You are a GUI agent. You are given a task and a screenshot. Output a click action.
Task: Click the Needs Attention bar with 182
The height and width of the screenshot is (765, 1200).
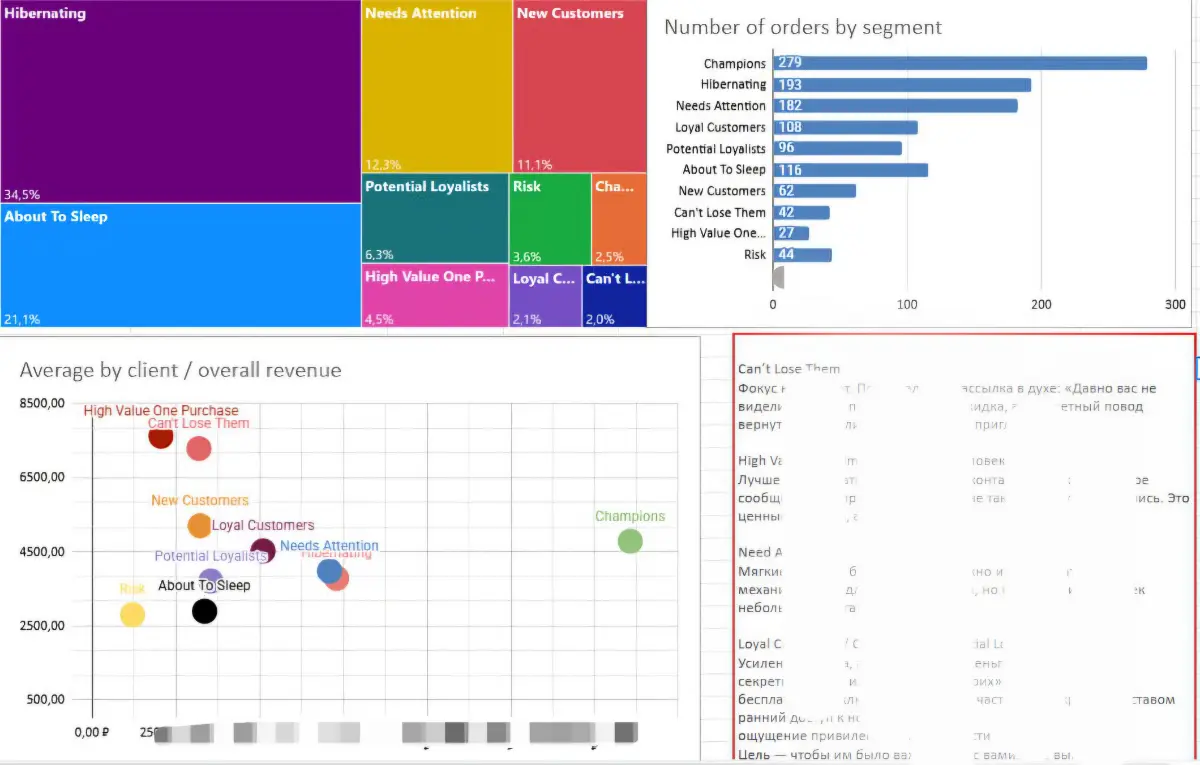(895, 106)
